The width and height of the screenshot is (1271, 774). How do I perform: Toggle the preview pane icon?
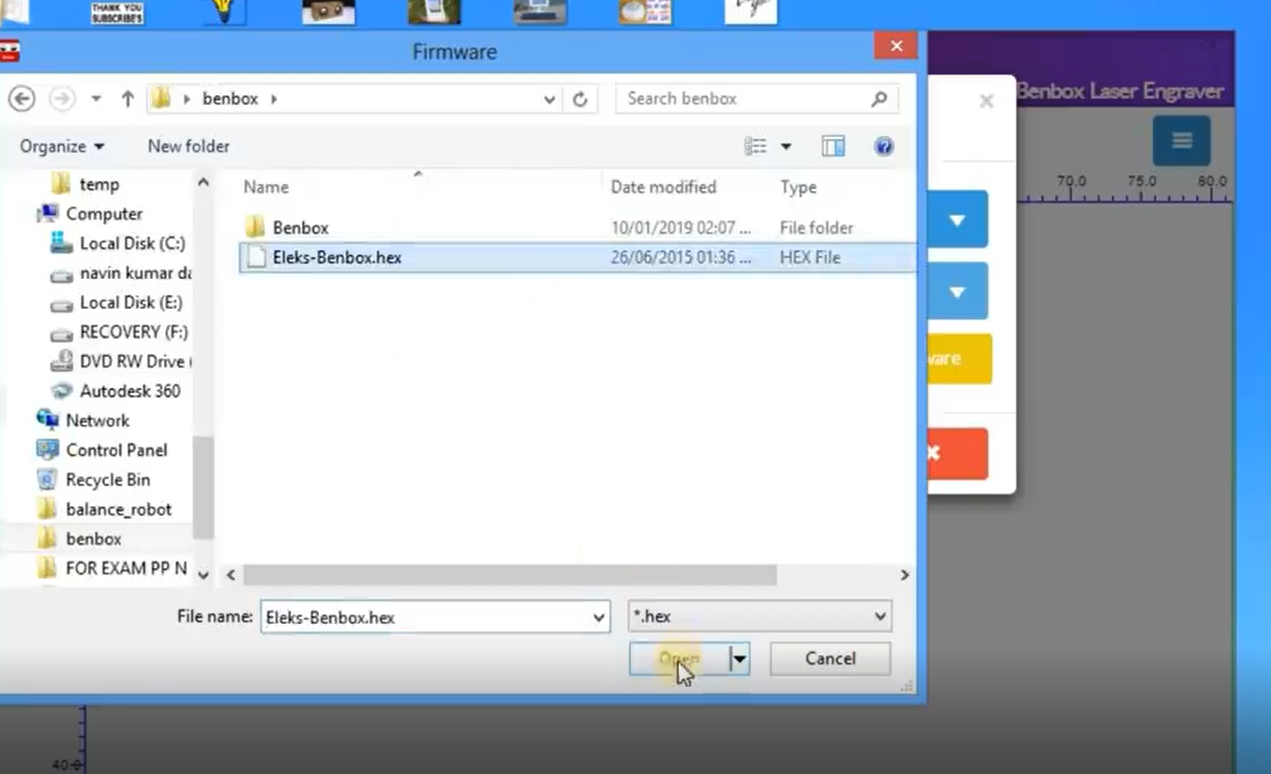[833, 147]
